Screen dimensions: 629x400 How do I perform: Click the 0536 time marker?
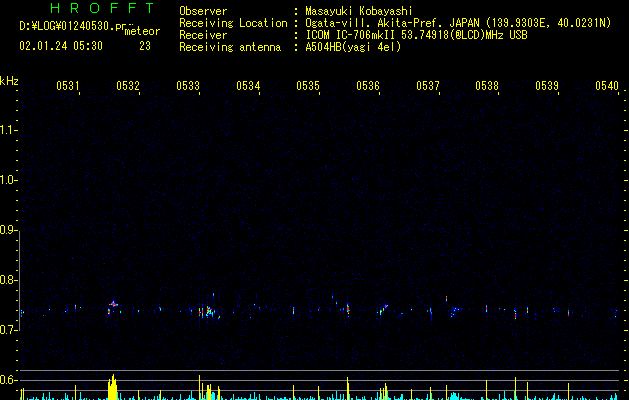point(368,86)
